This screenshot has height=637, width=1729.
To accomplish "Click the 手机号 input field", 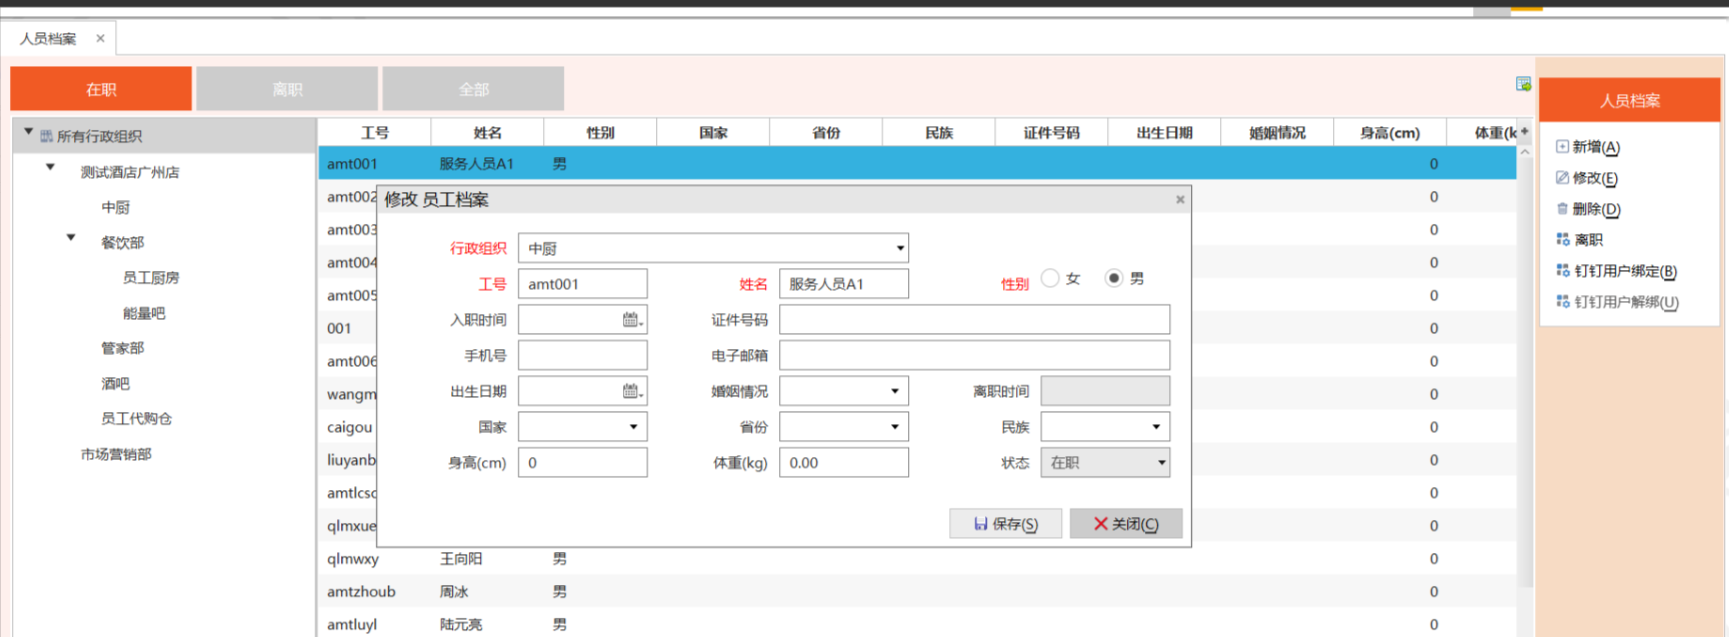I will [582, 356].
